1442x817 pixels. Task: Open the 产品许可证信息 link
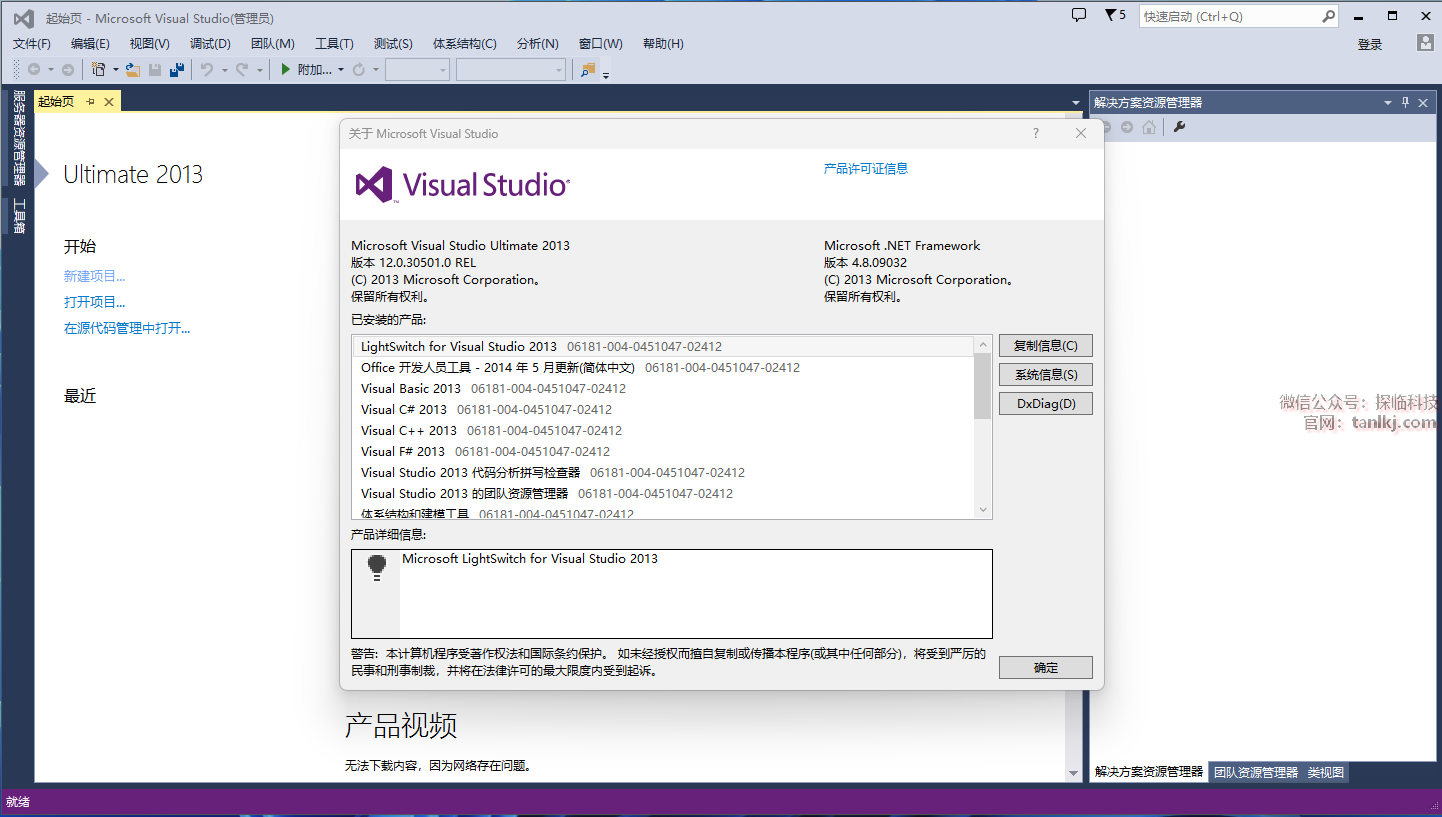[x=865, y=169]
